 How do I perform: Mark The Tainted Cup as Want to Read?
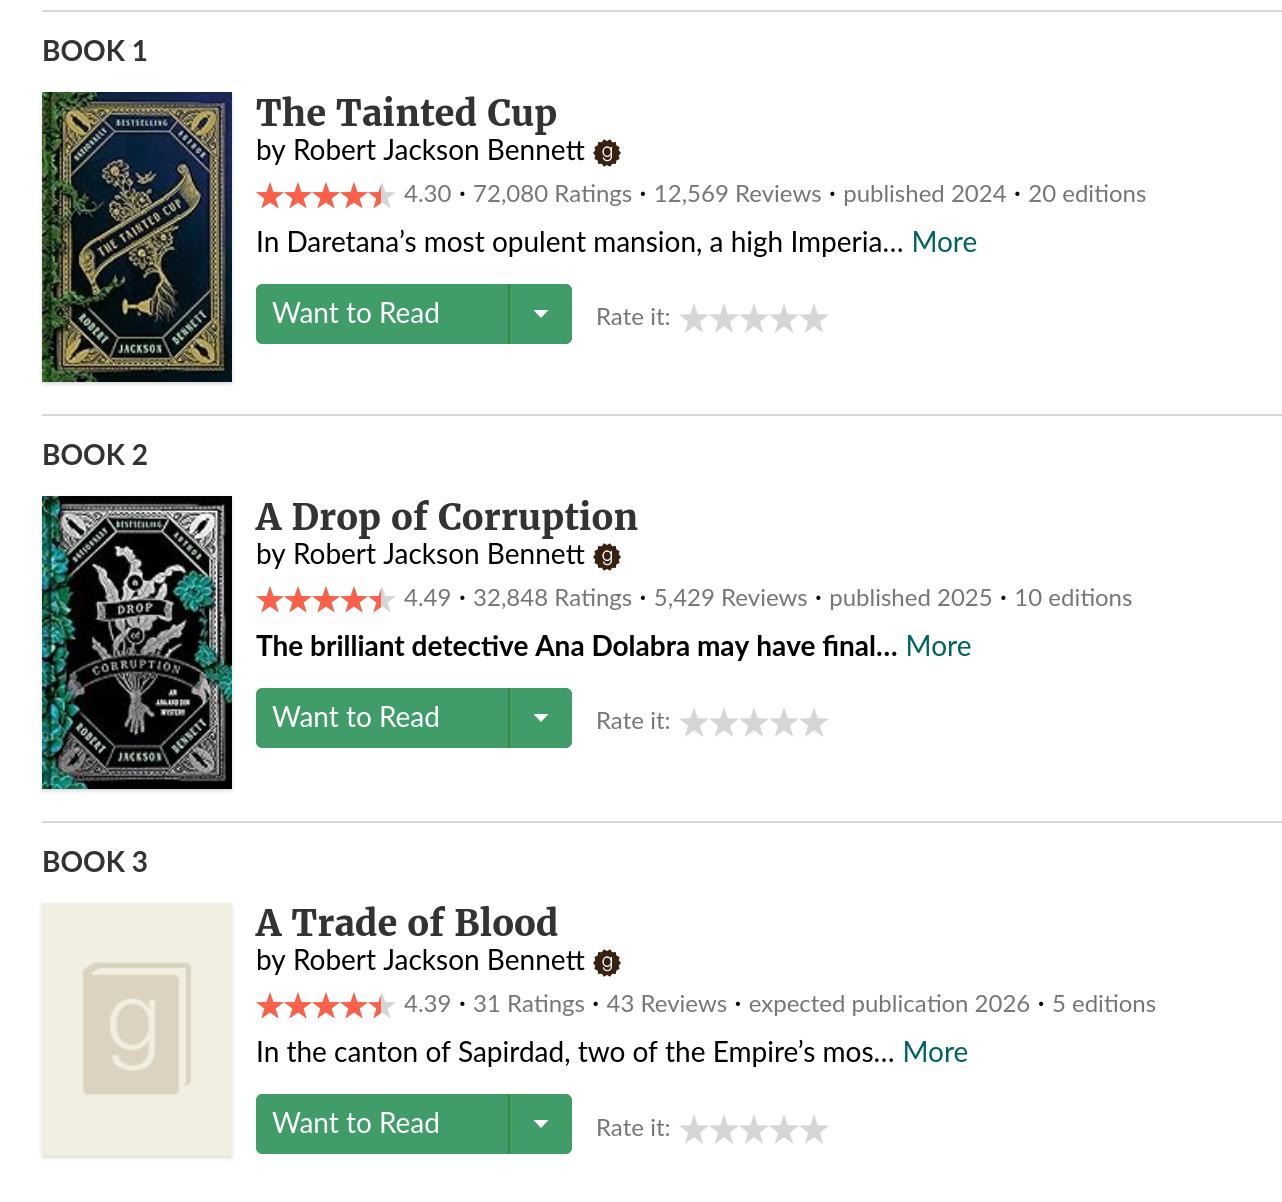pos(382,314)
